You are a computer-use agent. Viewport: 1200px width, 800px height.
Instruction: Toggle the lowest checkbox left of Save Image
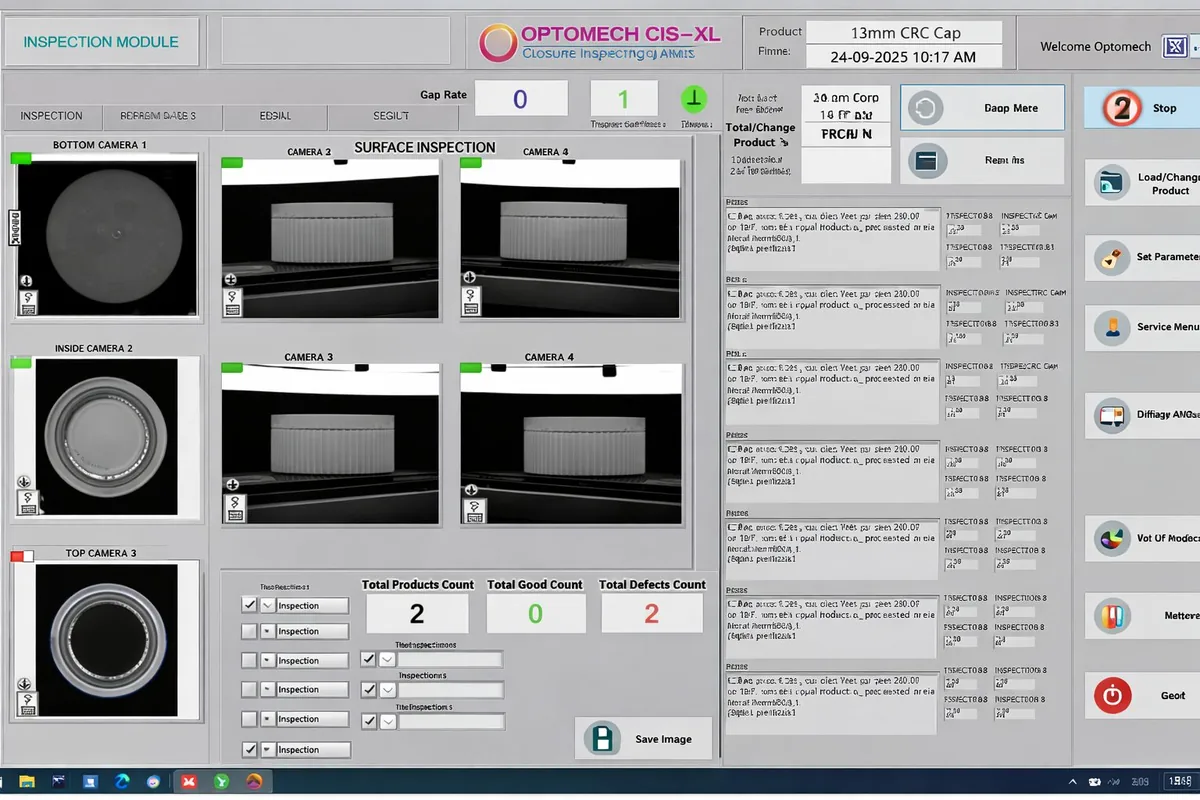[x=368, y=720]
